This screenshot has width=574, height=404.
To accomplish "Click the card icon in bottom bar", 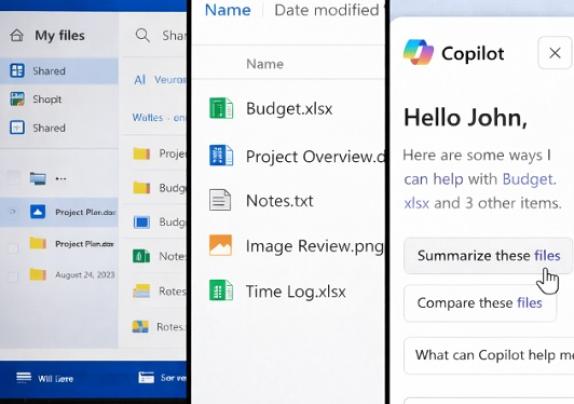I will [x=146, y=377].
